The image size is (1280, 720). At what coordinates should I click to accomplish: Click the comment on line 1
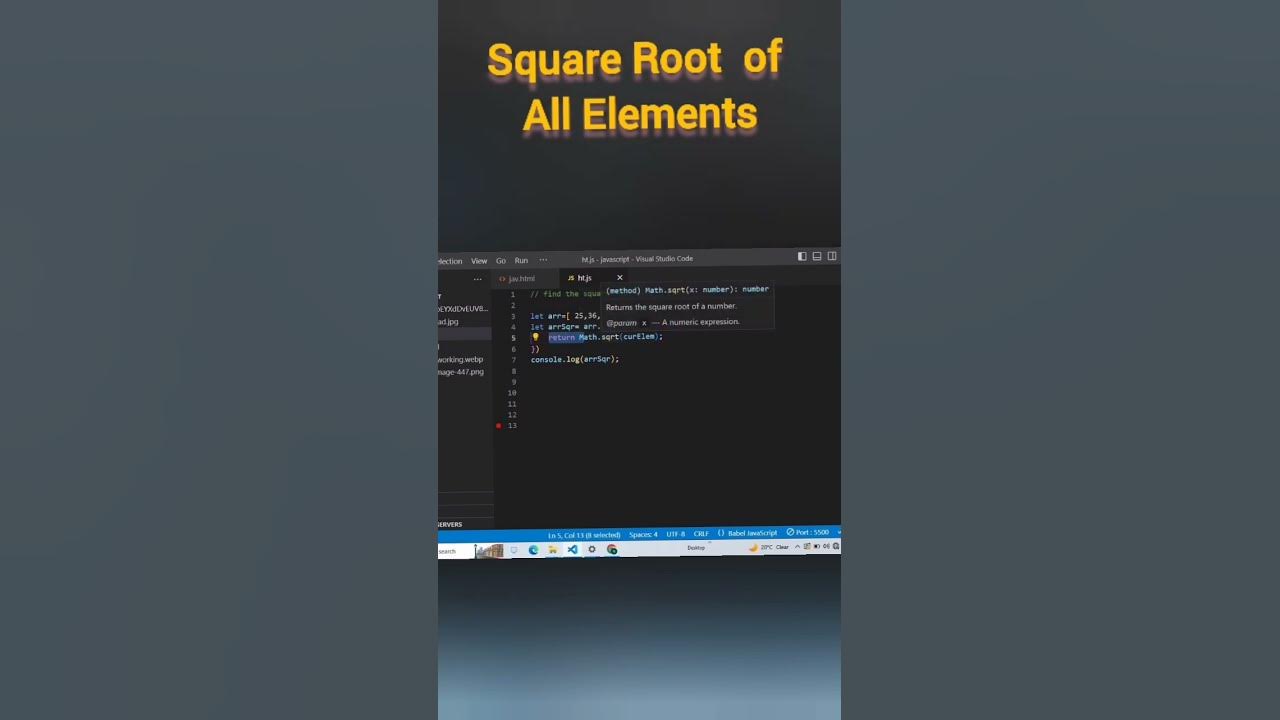(x=566, y=294)
